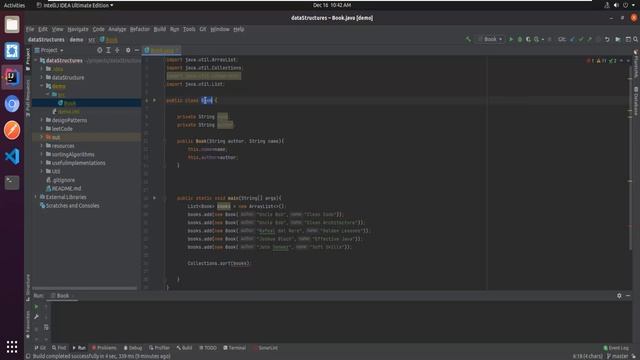Open Chromium browser from the dock
640x360 pixels.
click(12, 104)
